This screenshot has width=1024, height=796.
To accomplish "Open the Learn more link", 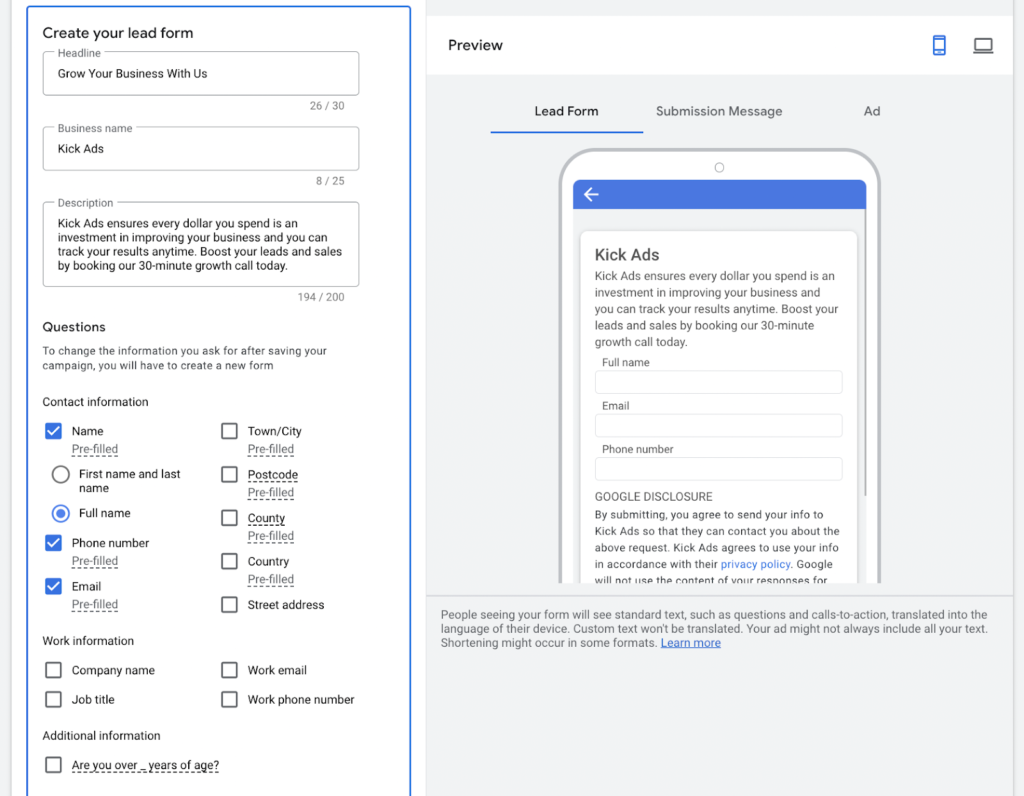I will (690, 643).
